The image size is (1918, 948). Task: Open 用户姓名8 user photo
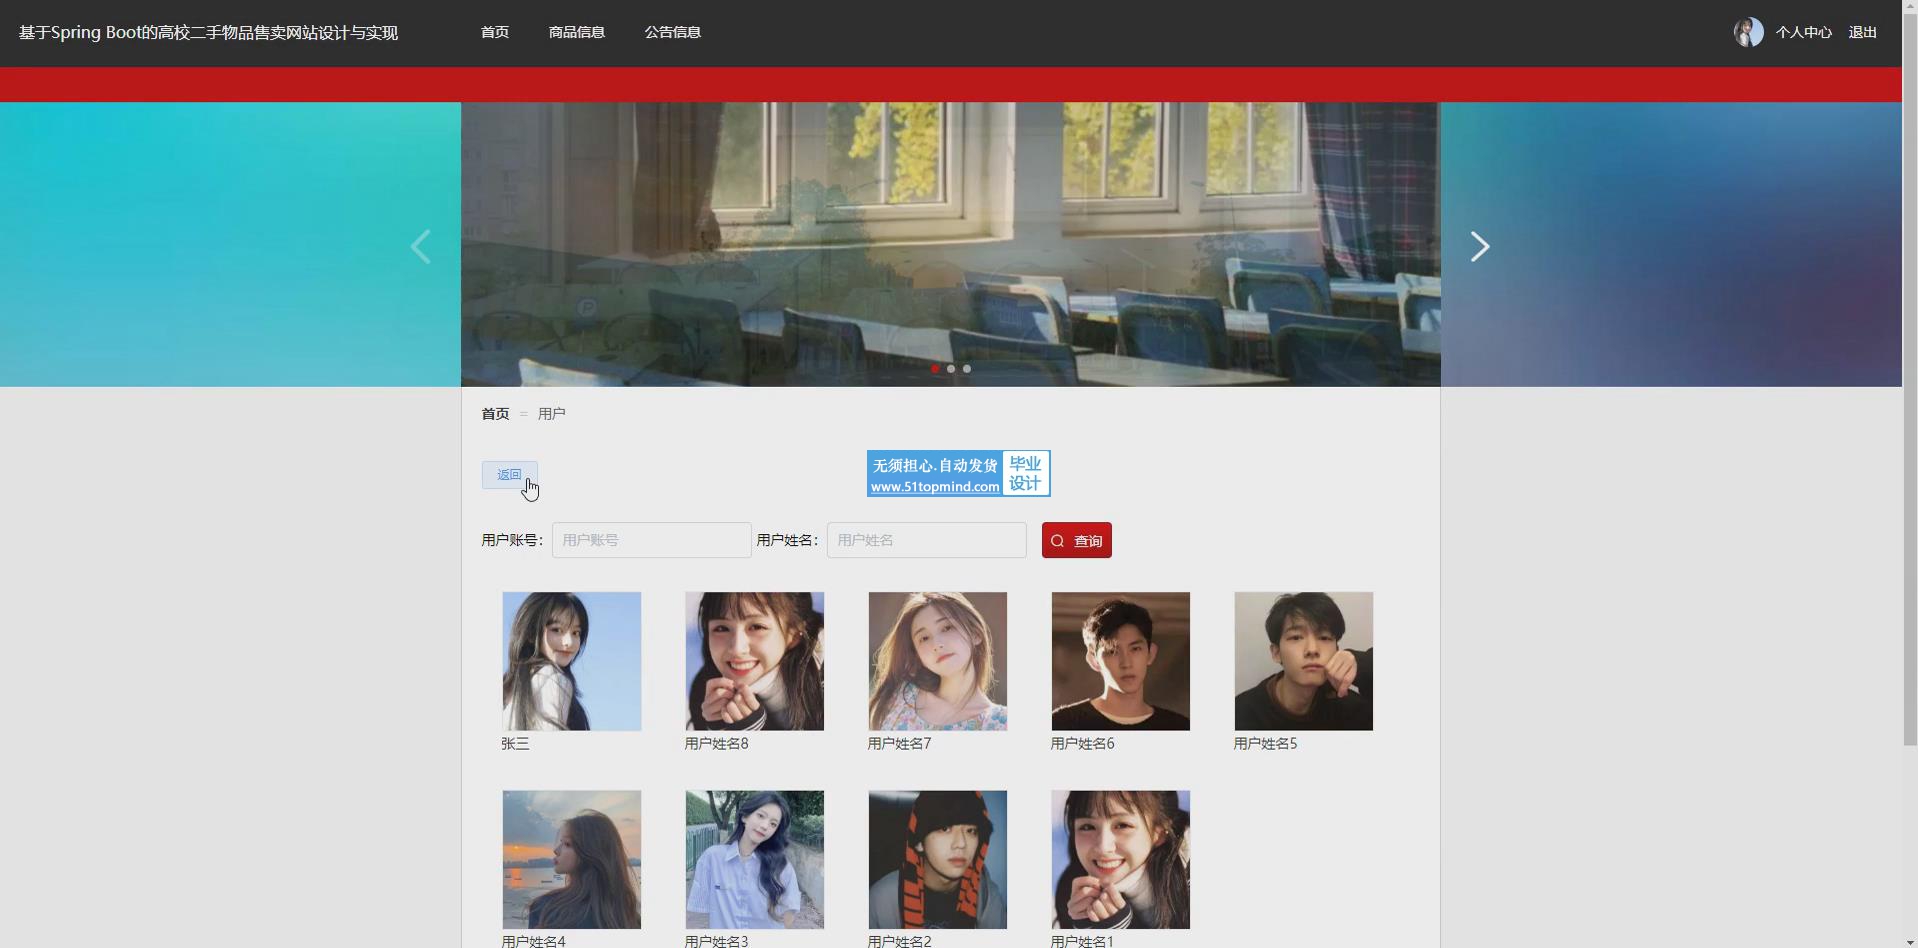pos(755,661)
